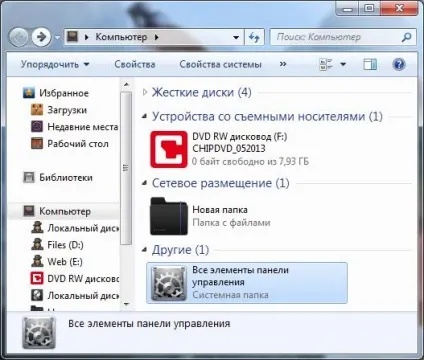Open Рабочий стол in the sidebar
The width and height of the screenshot is (424, 360).
pos(78,144)
